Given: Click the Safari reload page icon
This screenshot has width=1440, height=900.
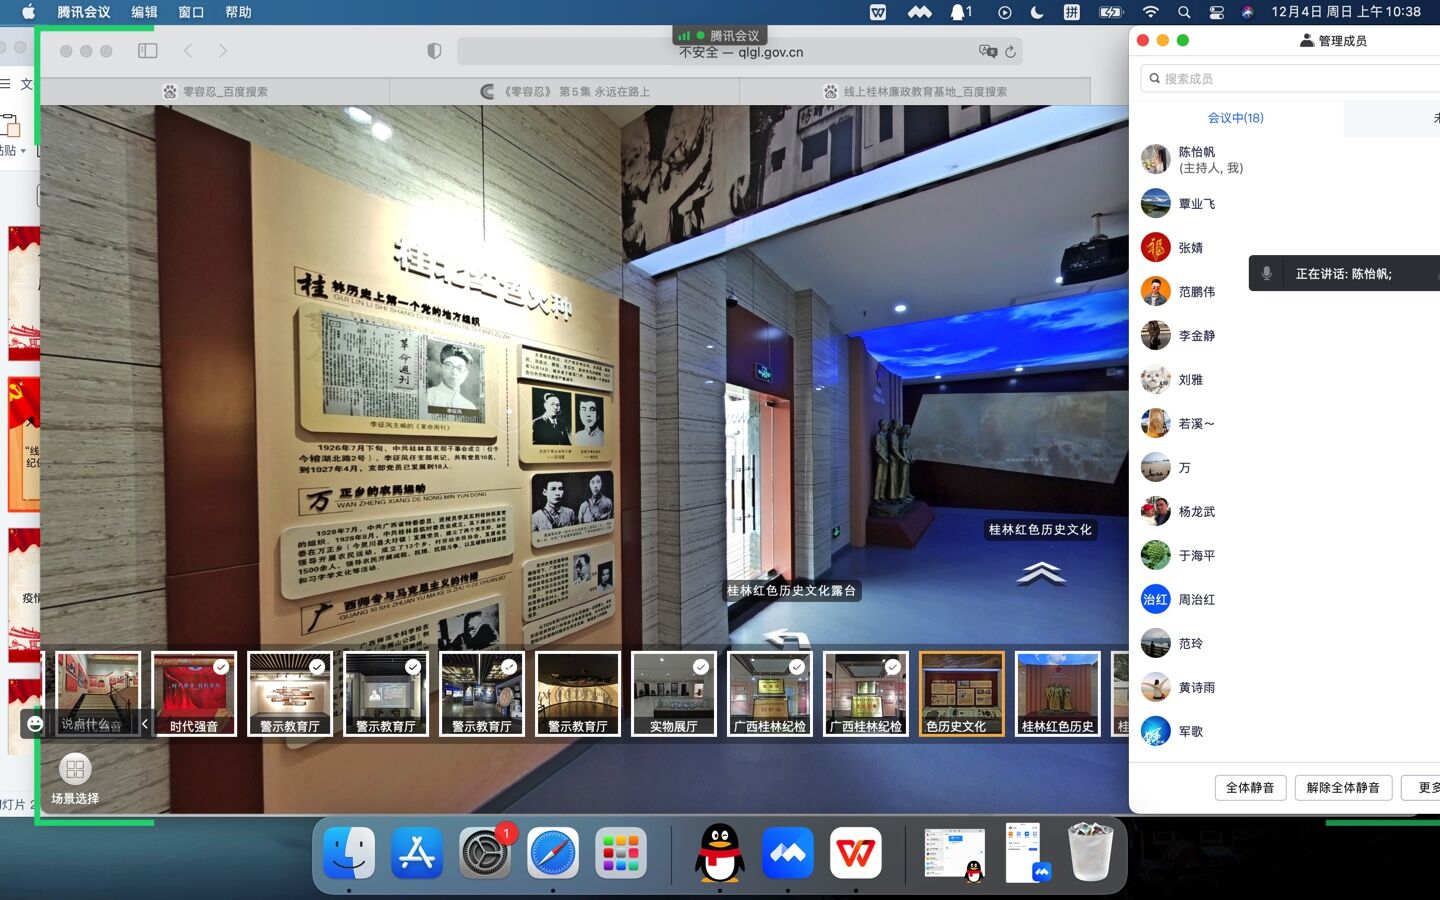Looking at the screenshot, I should pyautogui.click(x=1010, y=52).
